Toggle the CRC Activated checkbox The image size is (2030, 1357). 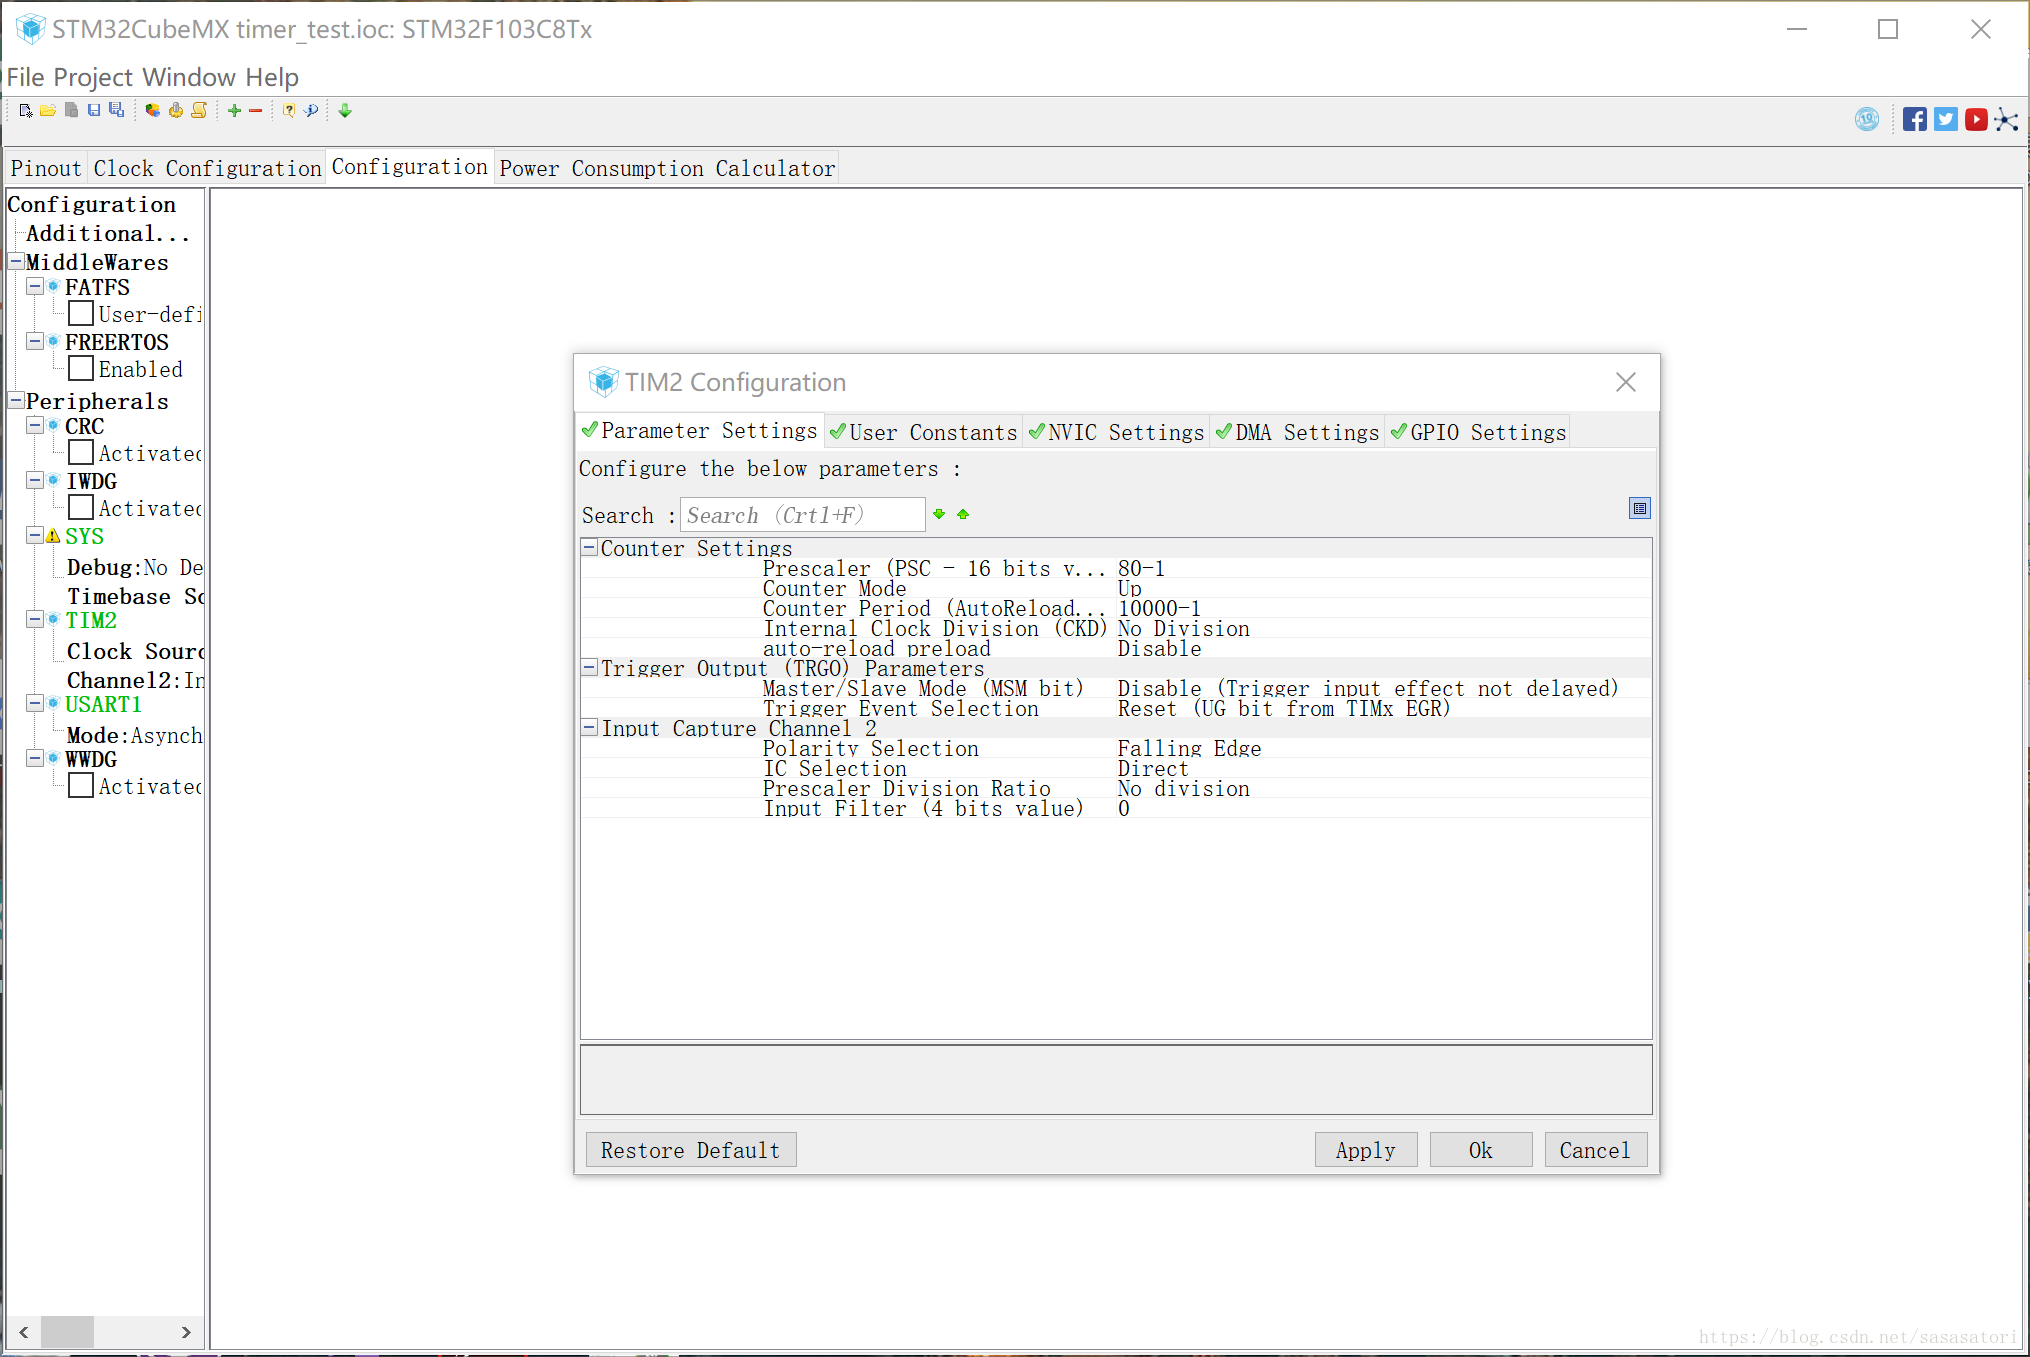point(81,453)
